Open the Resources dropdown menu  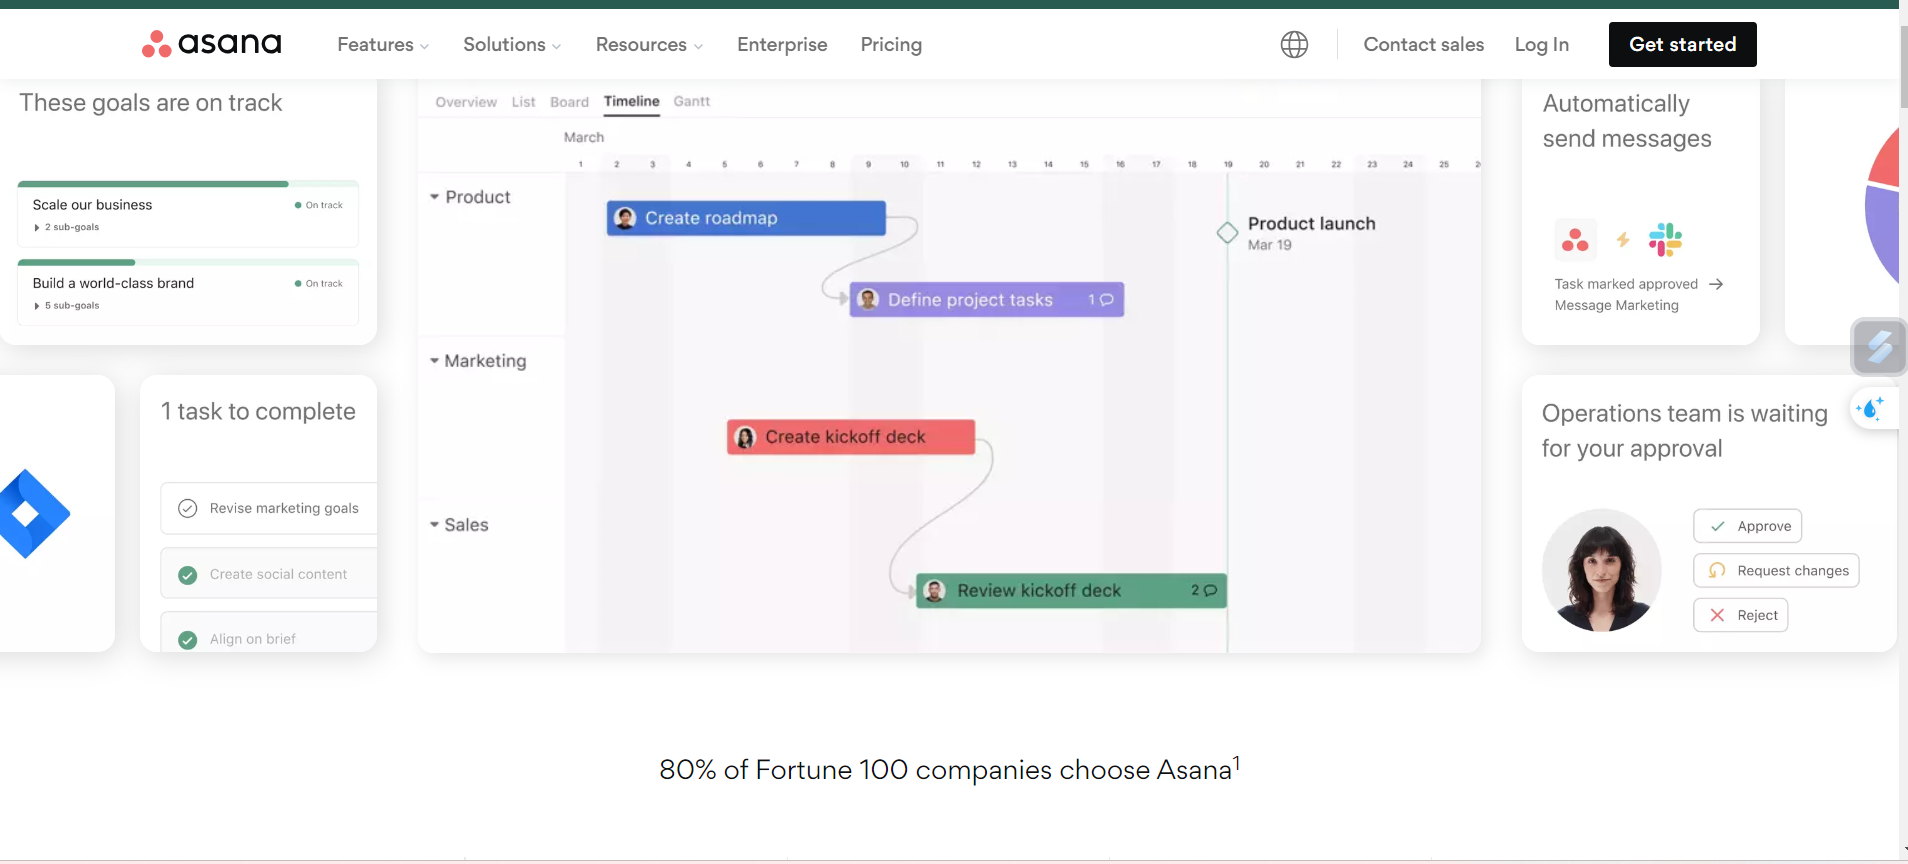coord(649,45)
